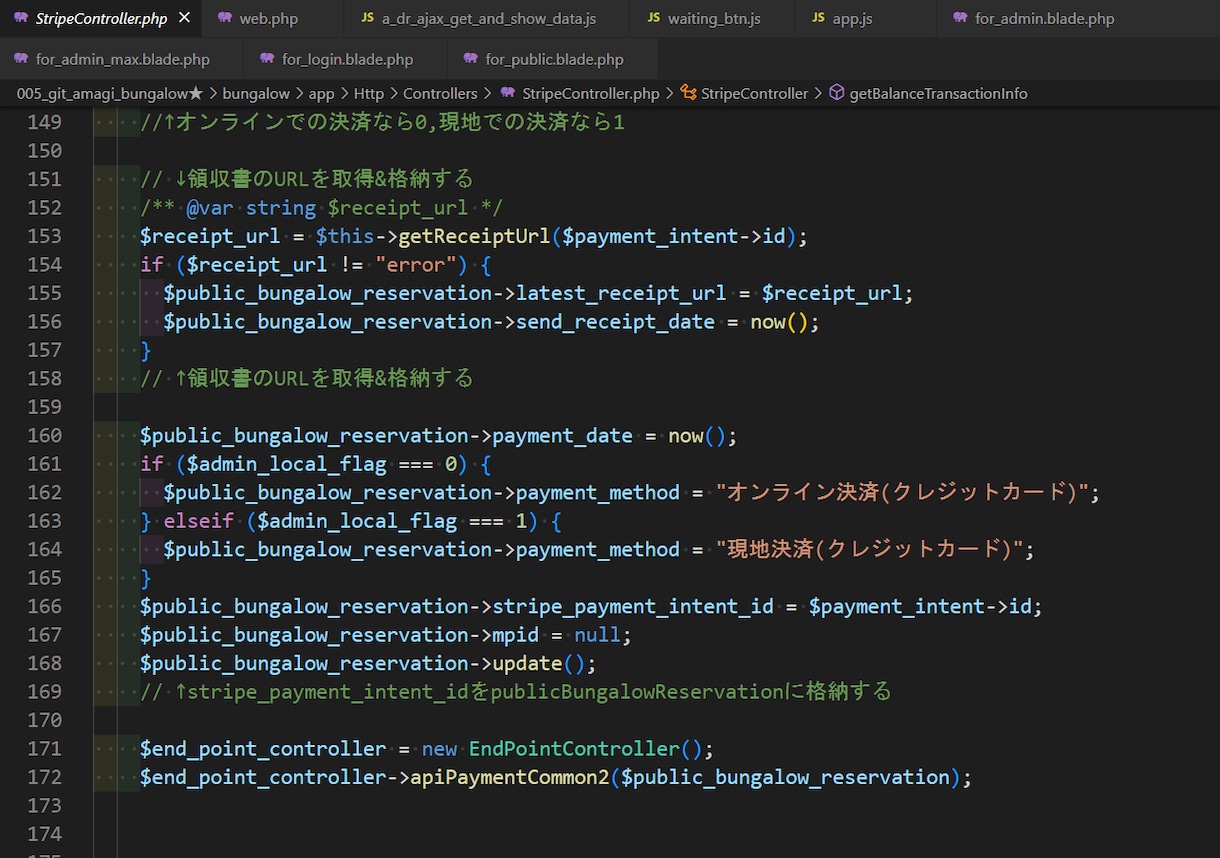Click apiPaymentCommon2 method call on line 172

click(510, 778)
